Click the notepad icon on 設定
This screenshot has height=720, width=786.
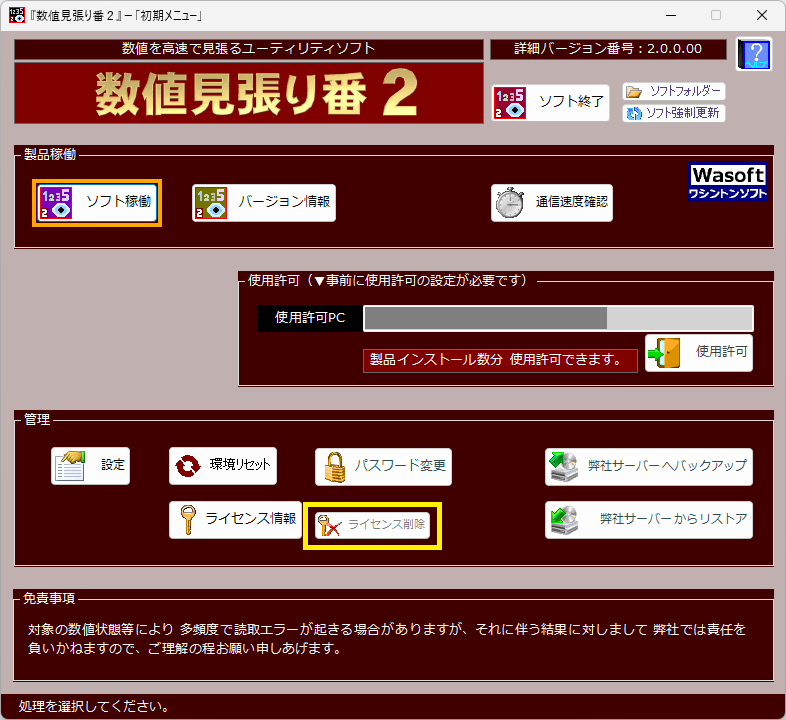[70, 466]
